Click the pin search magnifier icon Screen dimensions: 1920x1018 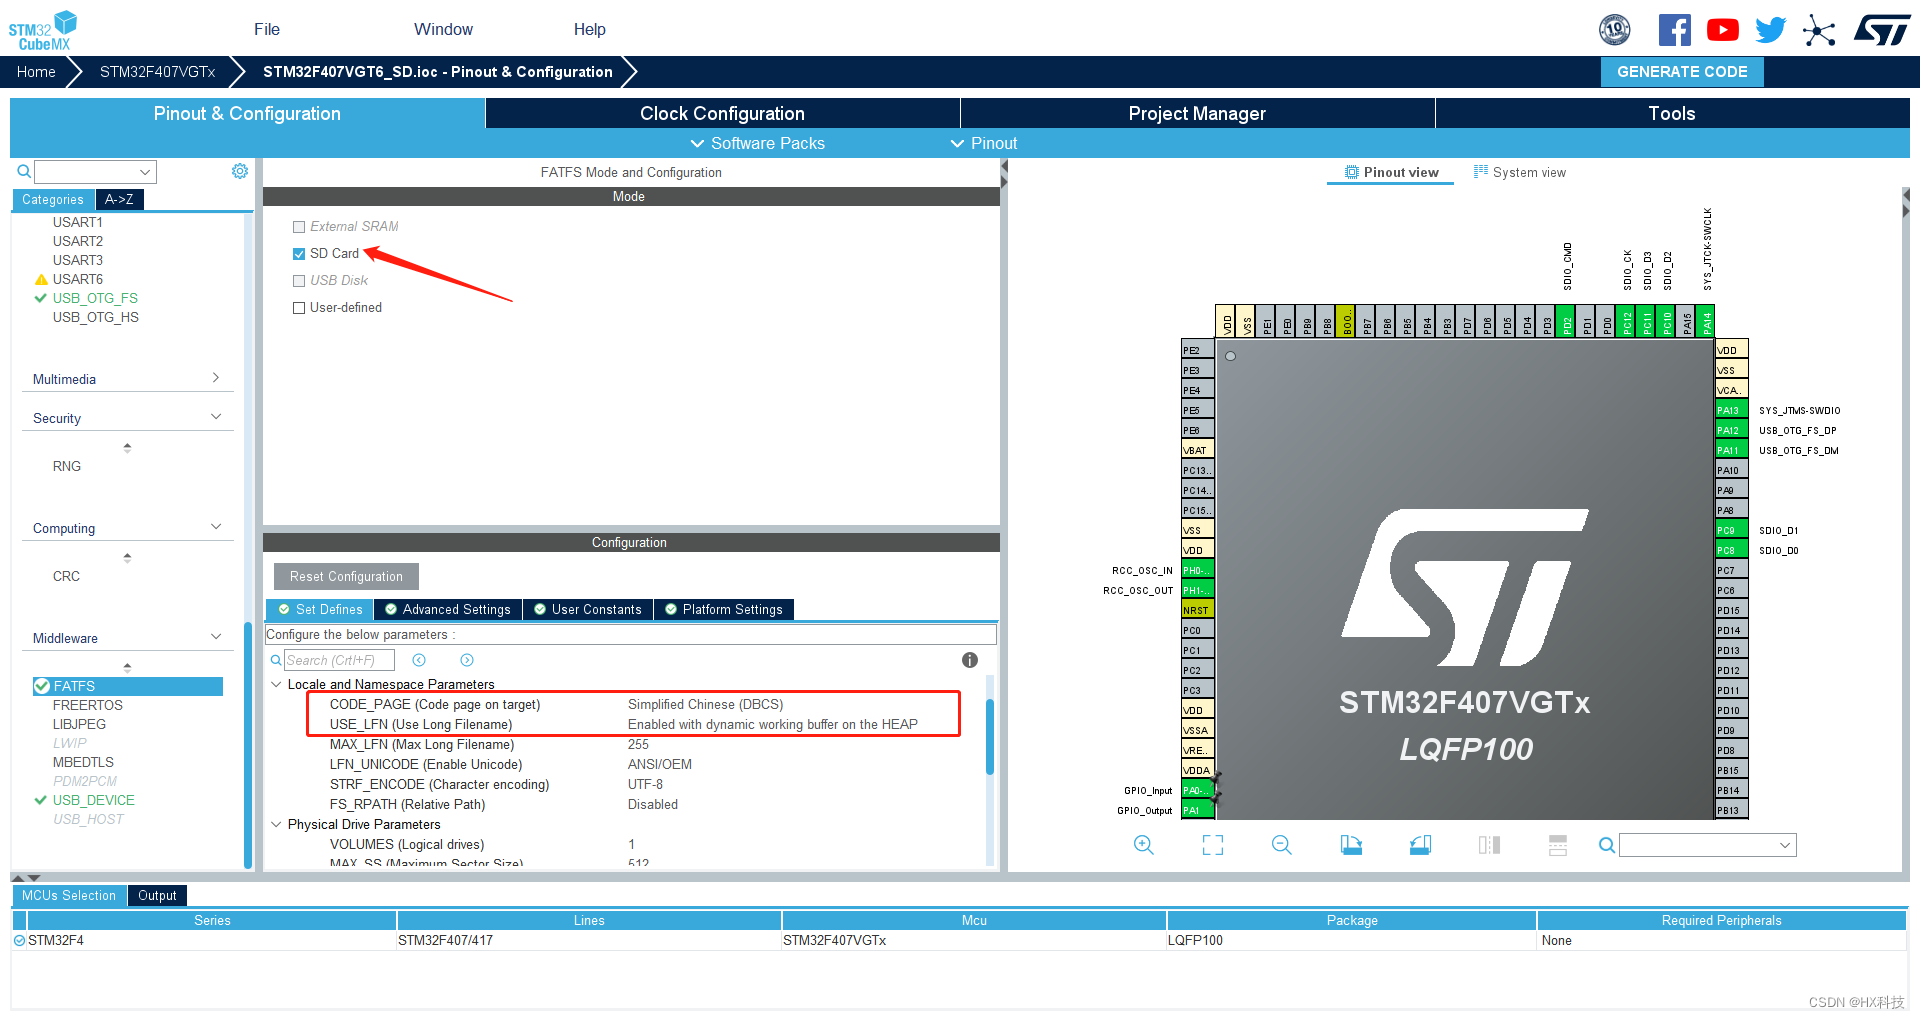pyautogui.click(x=1607, y=845)
